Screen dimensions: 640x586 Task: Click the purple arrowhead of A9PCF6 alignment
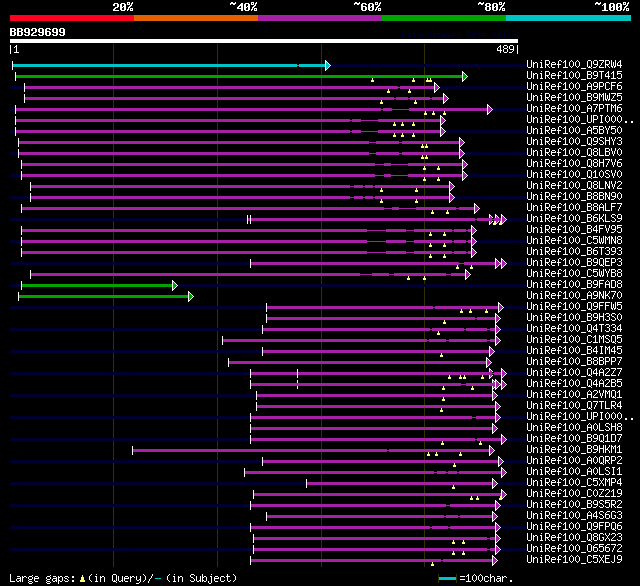tap(437, 87)
